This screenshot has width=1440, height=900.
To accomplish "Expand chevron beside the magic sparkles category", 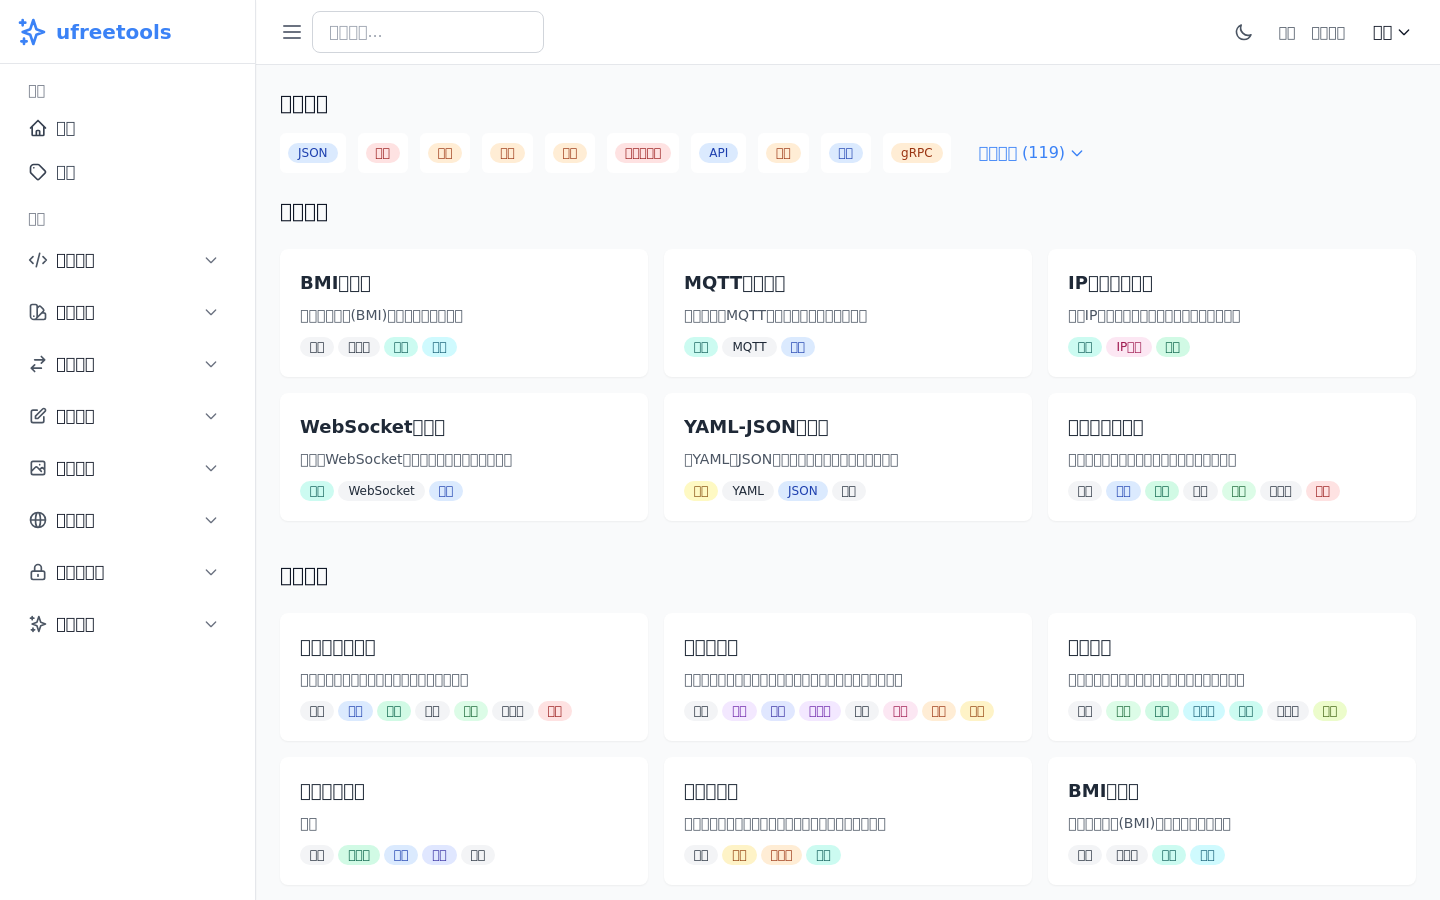I will click(x=211, y=624).
